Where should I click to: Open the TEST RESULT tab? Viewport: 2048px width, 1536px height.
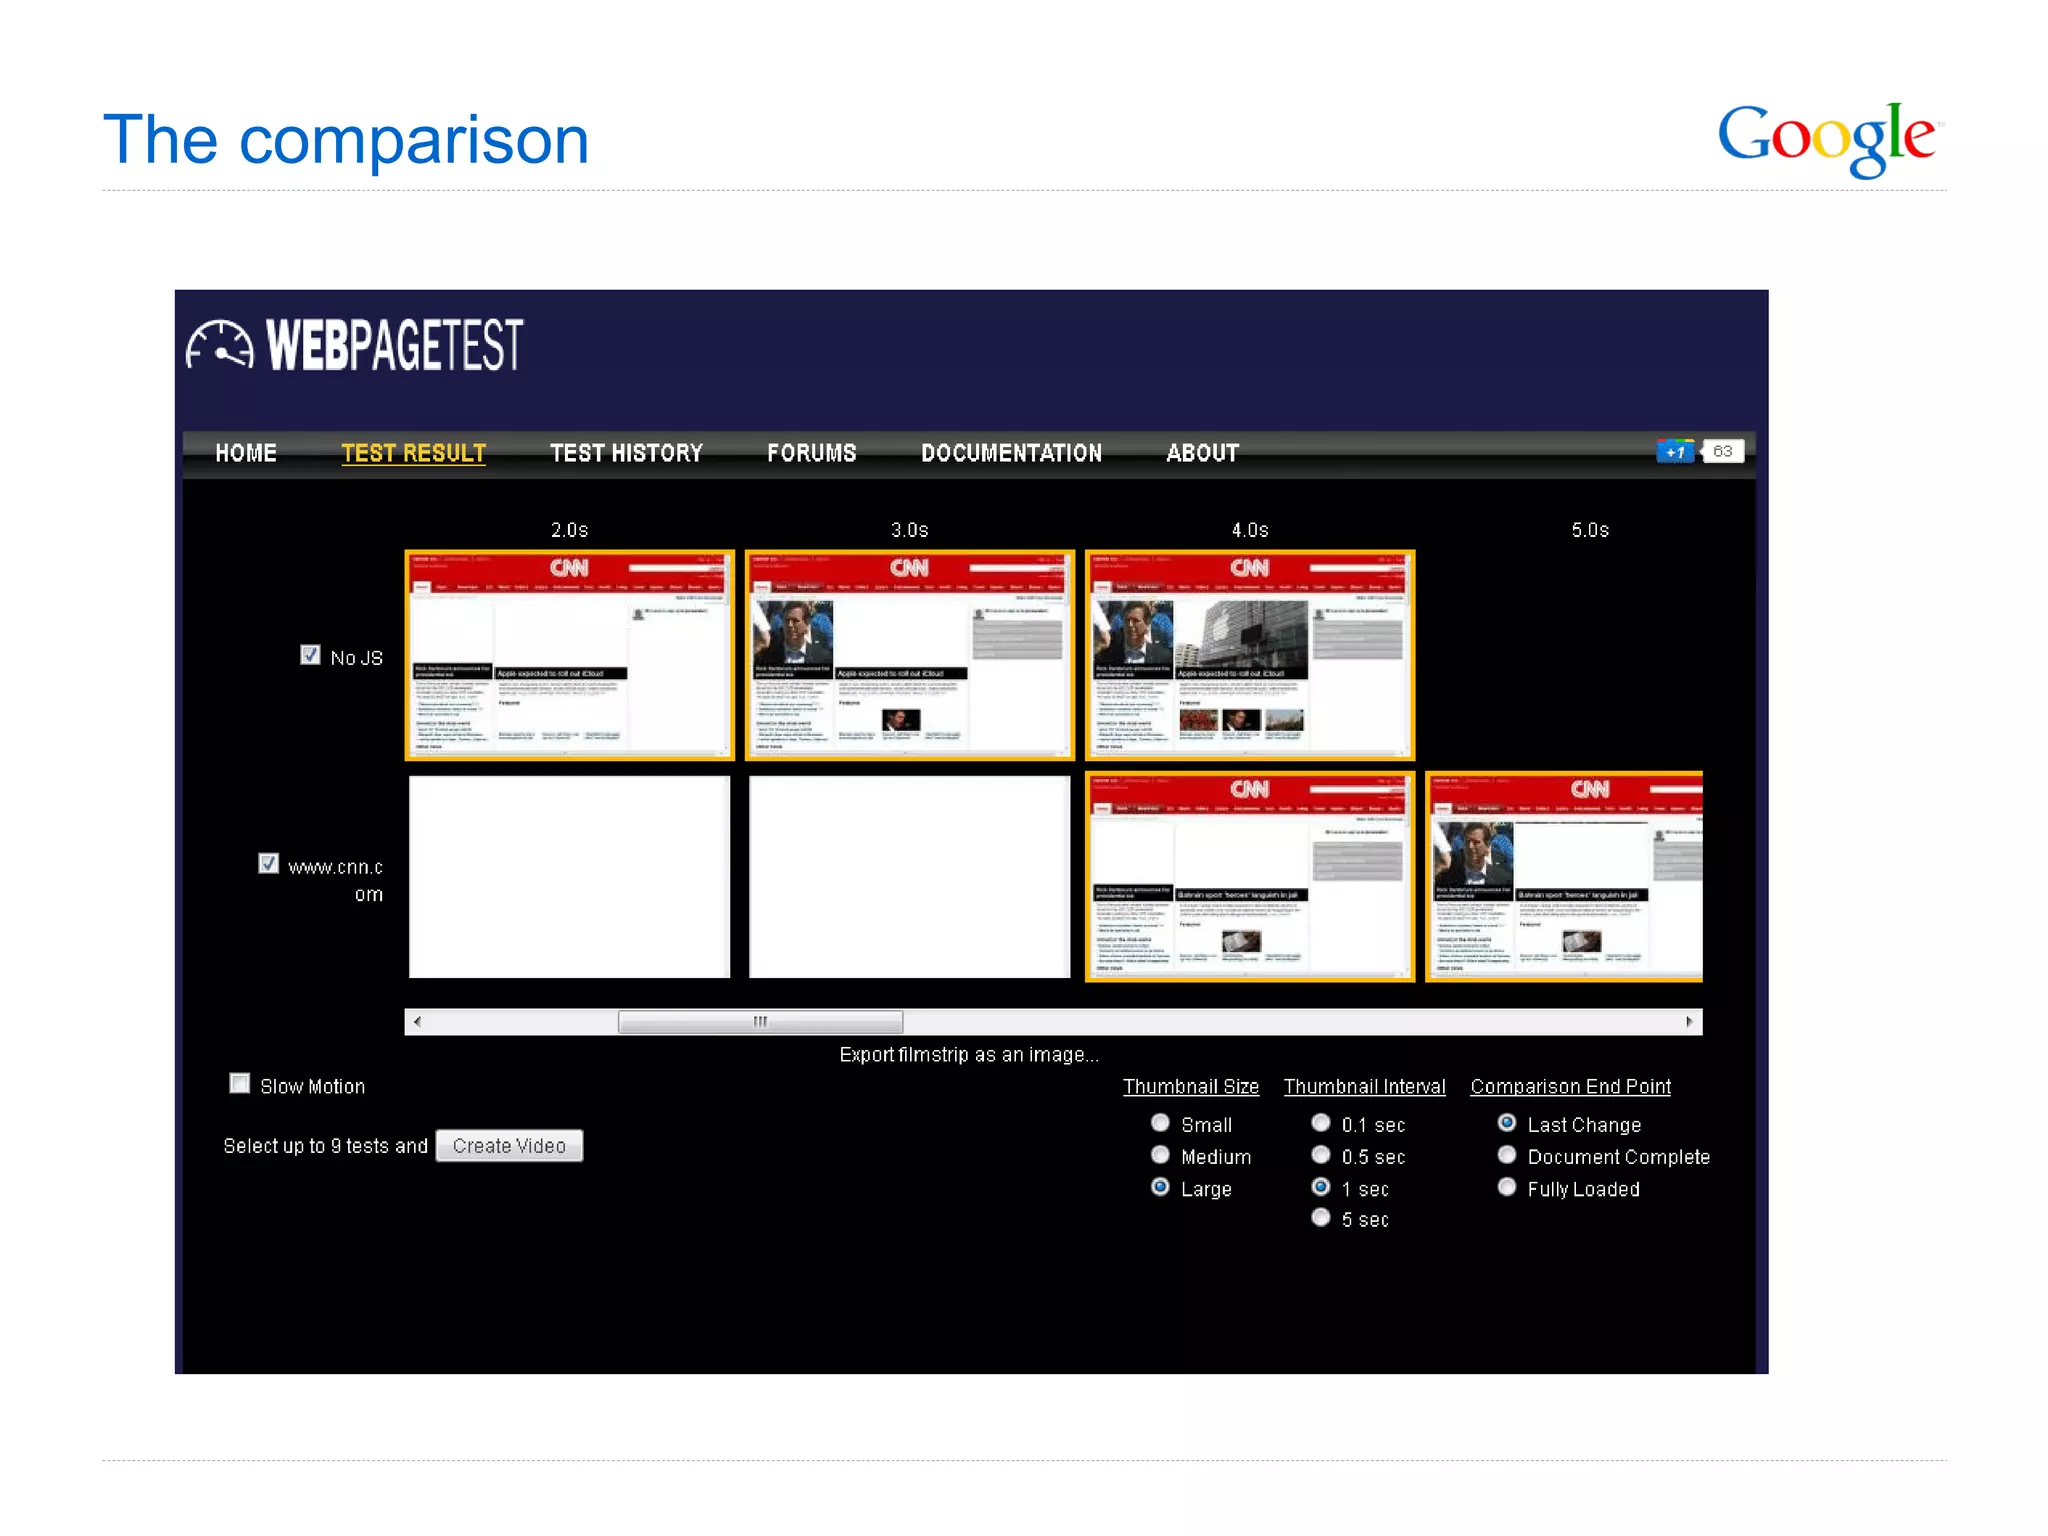pyautogui.click(x=414, y=453)
